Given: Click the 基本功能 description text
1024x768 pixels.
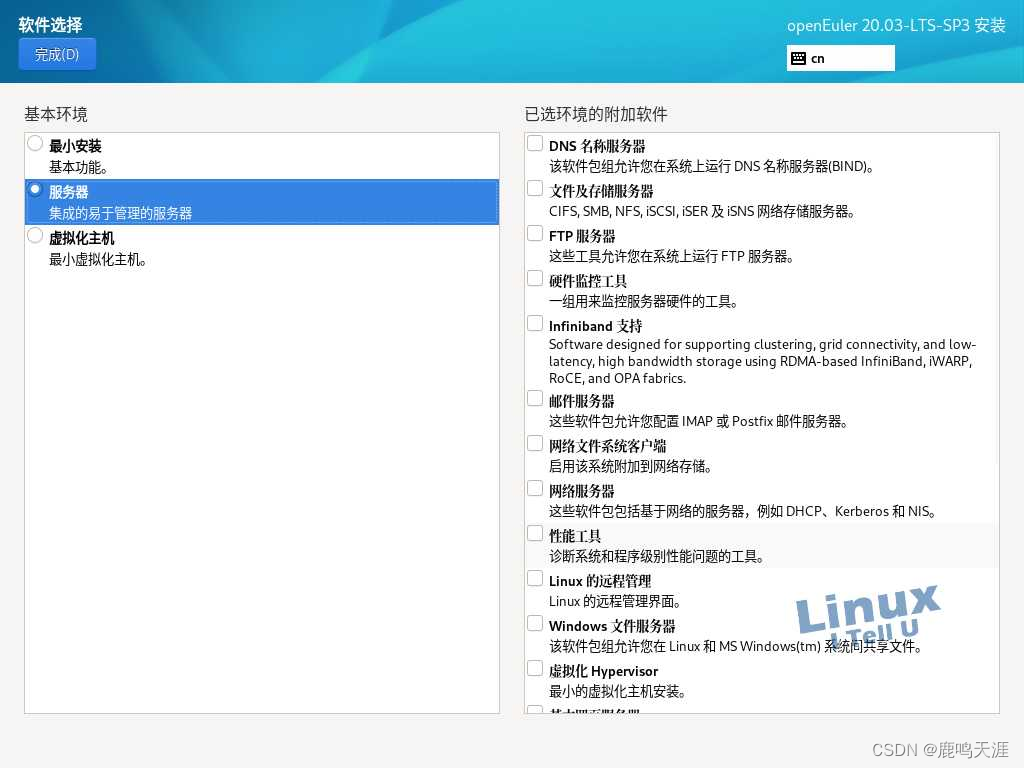Looking at the screenshot, I should tap(78, 167).
